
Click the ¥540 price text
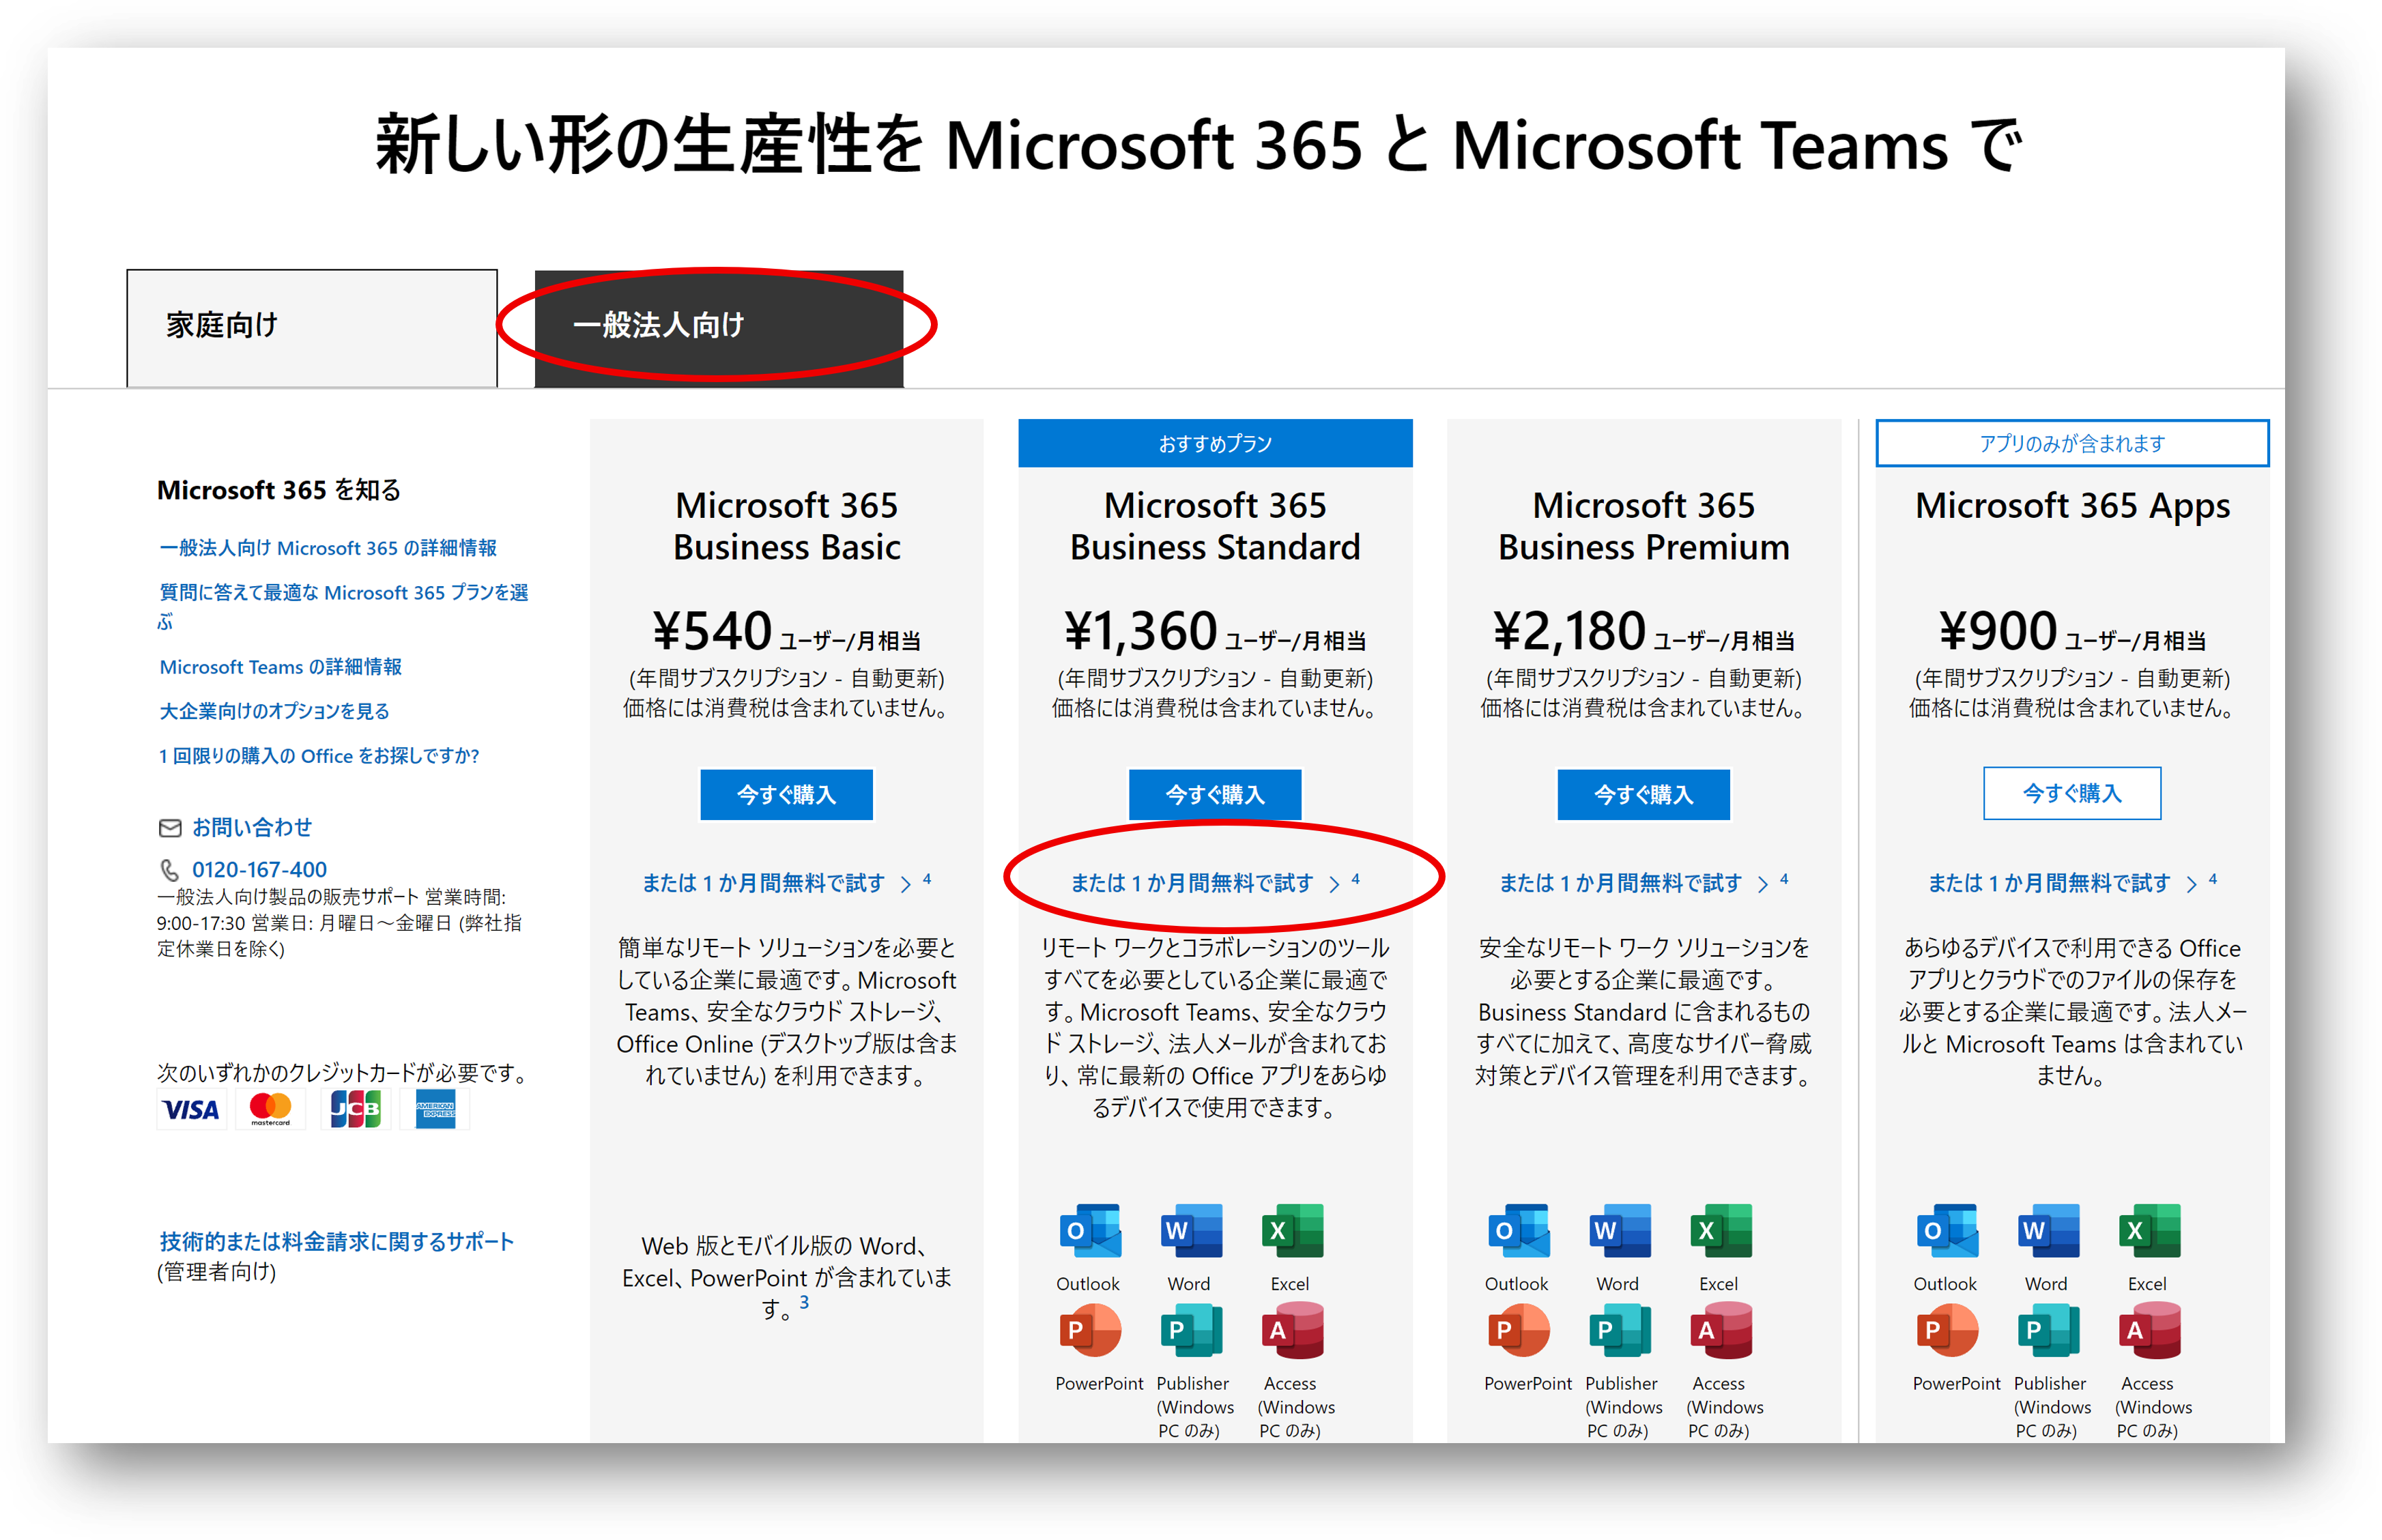click(x=712, y=631)
